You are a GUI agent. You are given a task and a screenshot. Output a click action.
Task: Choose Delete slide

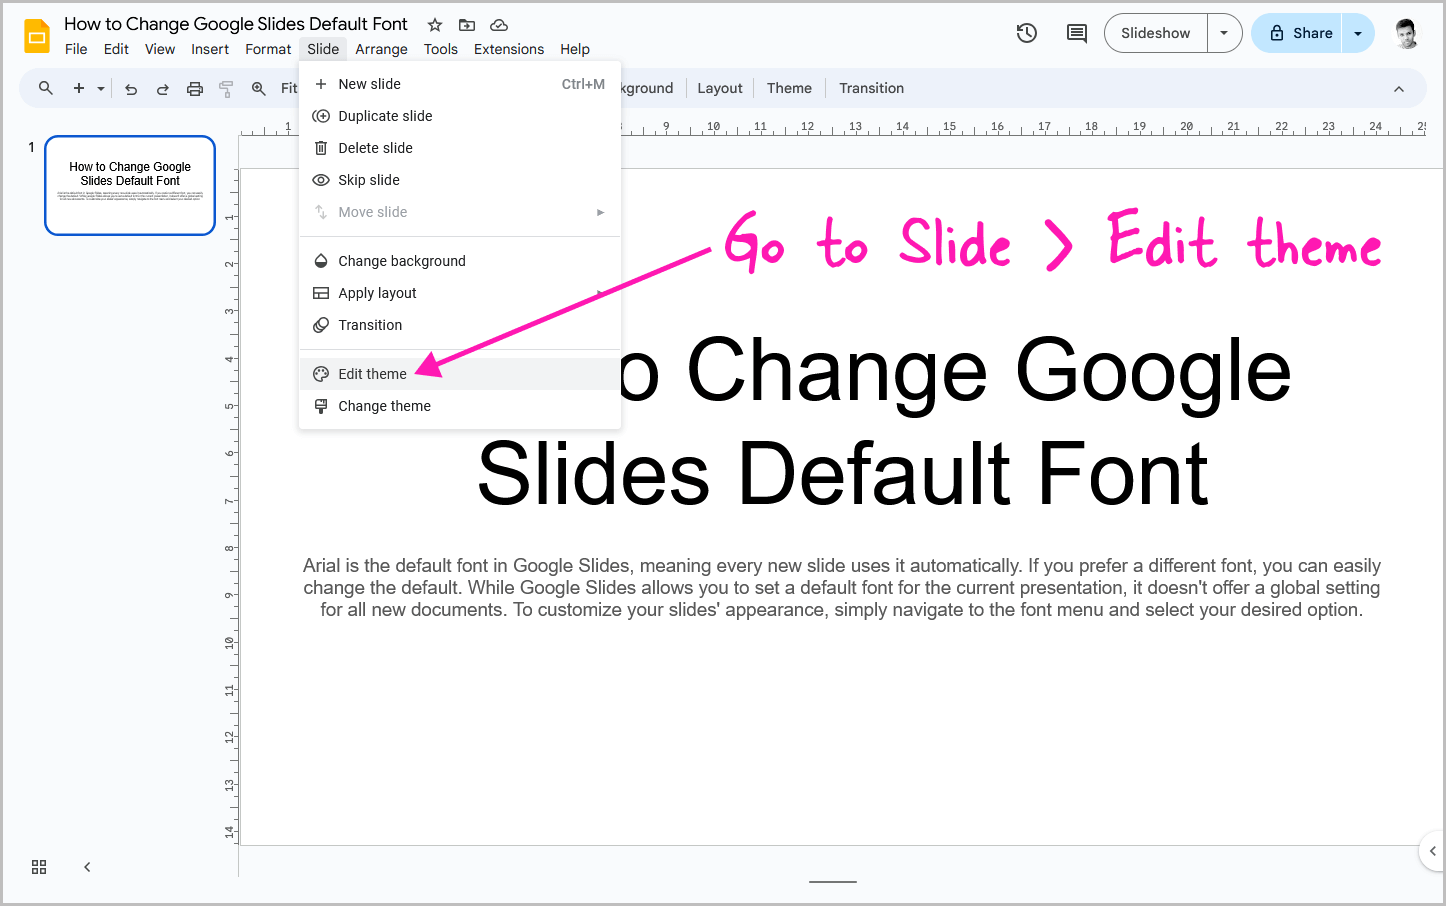[460, 148]
